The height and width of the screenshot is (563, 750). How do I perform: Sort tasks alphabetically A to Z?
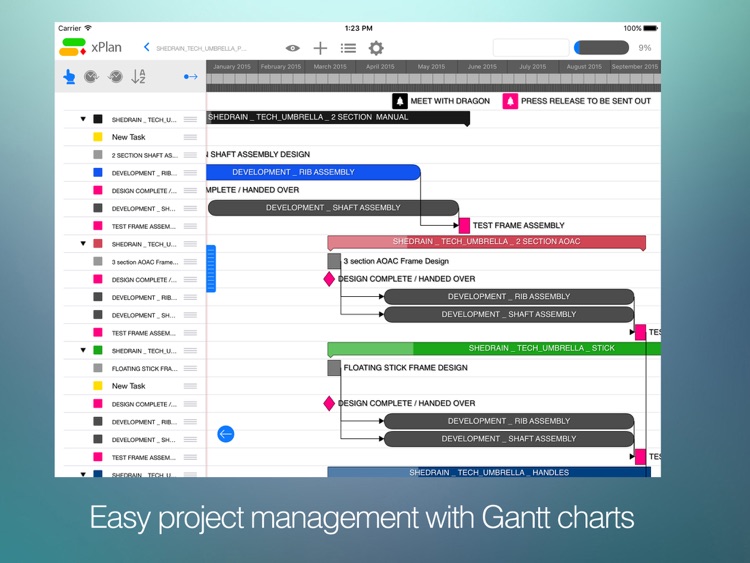[138, 76]
